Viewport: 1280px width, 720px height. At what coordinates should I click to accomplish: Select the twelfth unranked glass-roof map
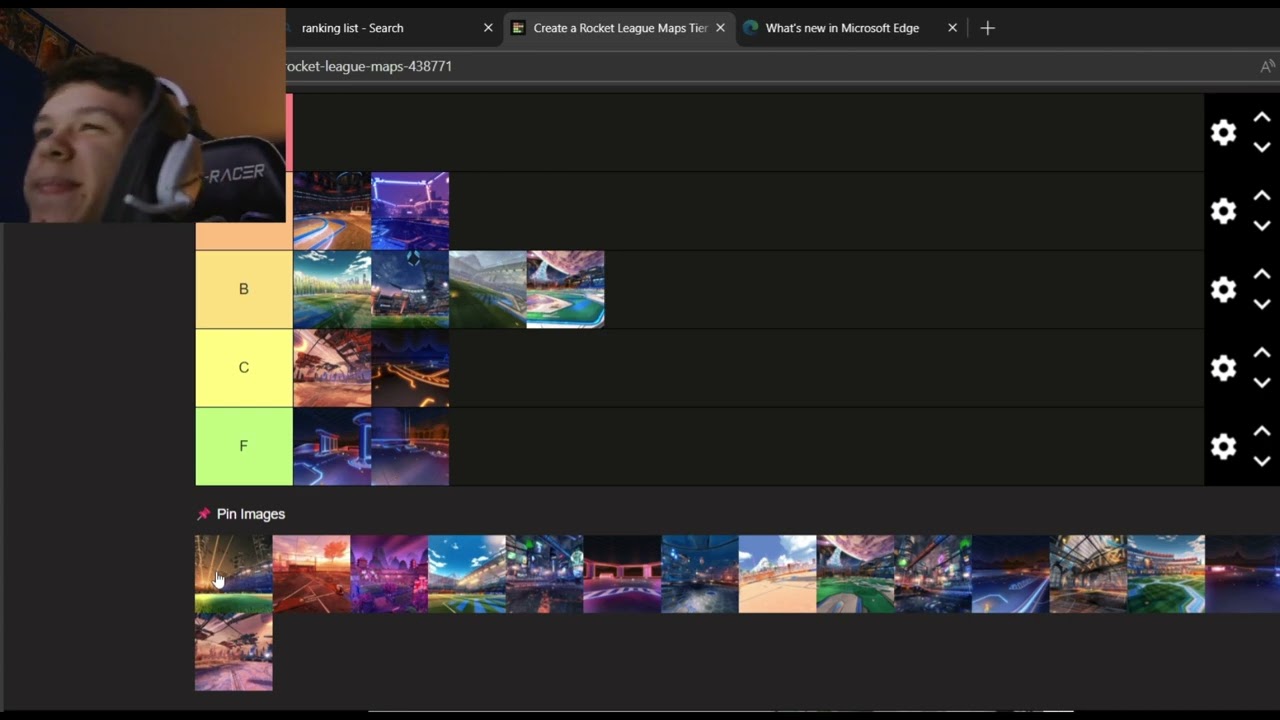(1089, 574)
